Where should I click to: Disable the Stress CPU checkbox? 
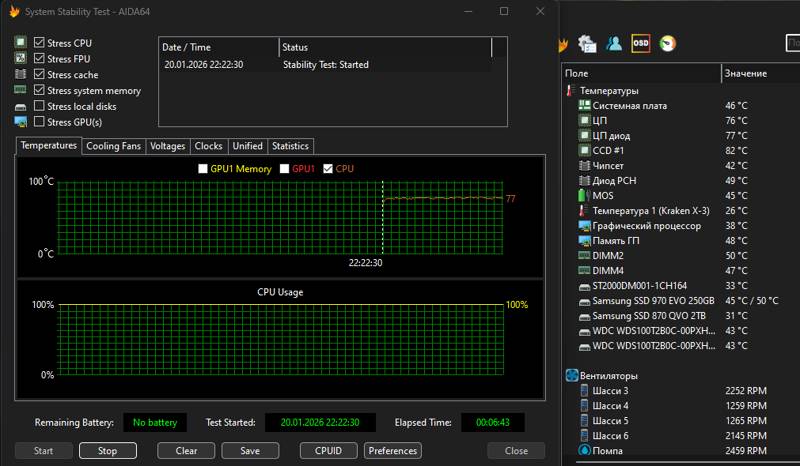(x=39, y=43)
